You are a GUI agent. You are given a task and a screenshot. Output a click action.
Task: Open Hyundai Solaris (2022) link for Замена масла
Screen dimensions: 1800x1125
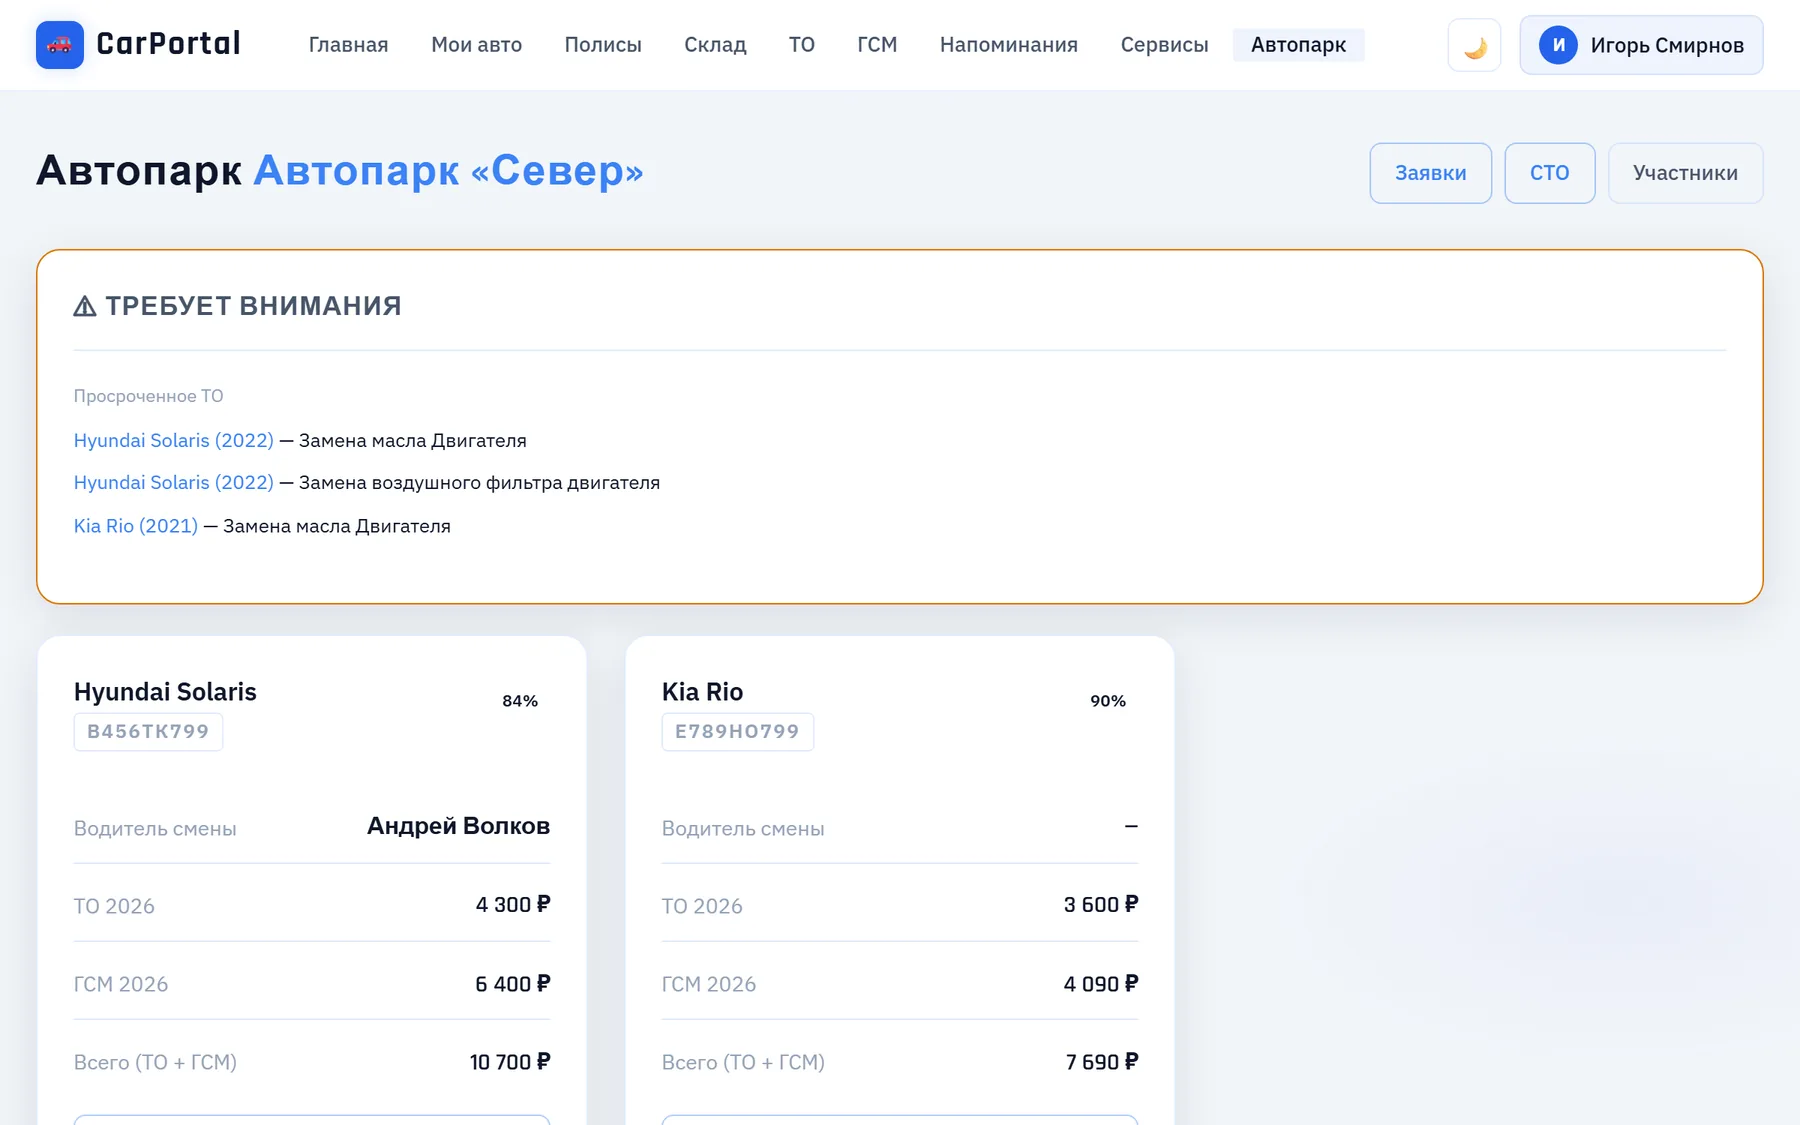[174, 440]
